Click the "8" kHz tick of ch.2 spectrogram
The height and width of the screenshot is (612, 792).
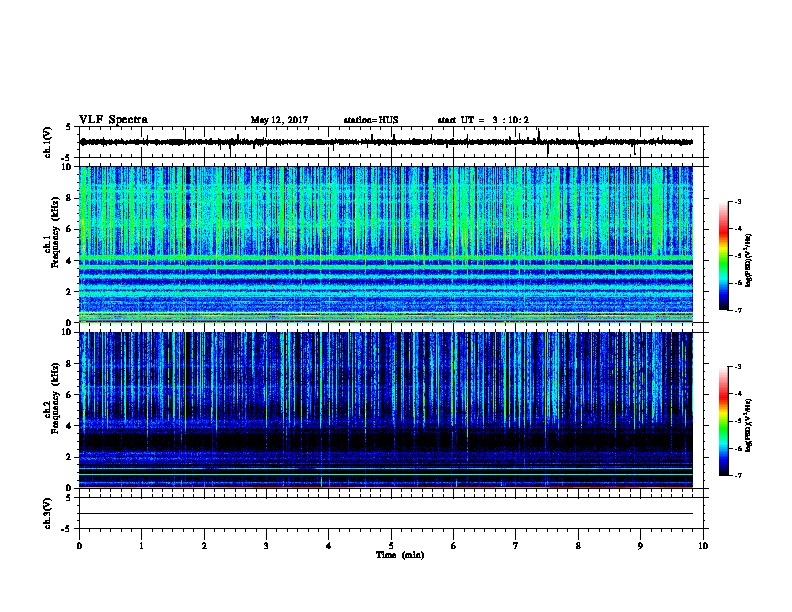[x=69, y=364]
